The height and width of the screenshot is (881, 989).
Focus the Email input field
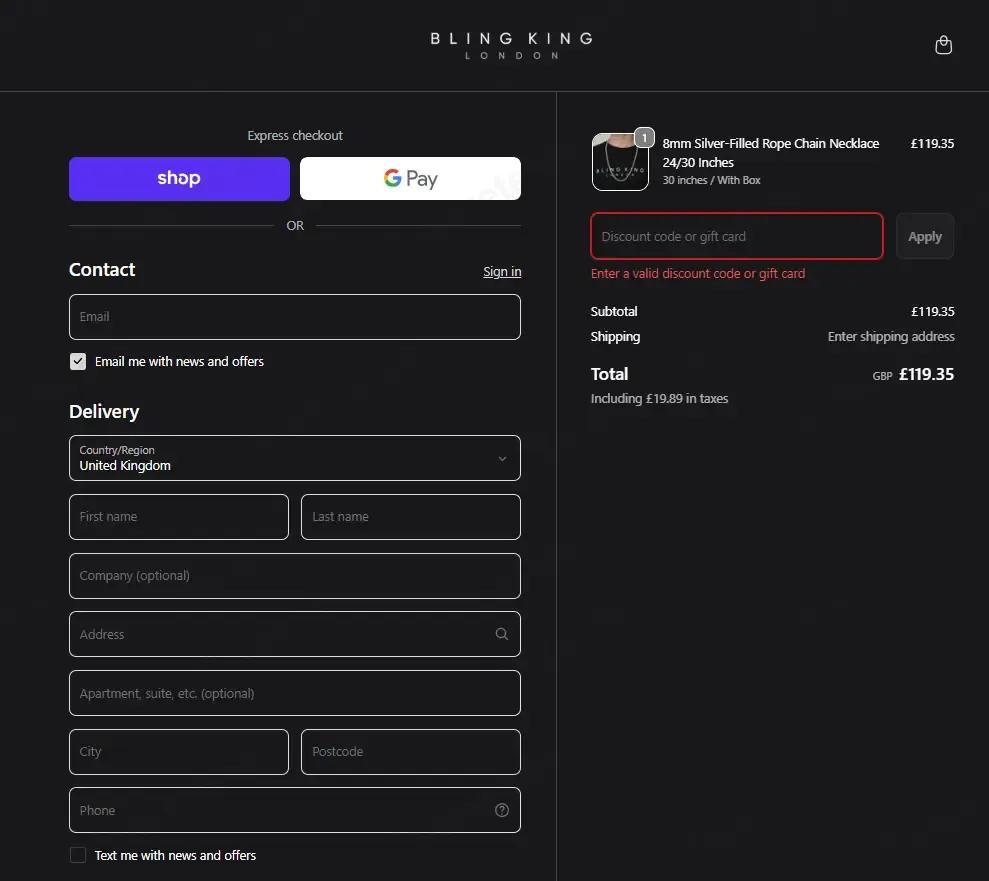click(x=295, y=317)
